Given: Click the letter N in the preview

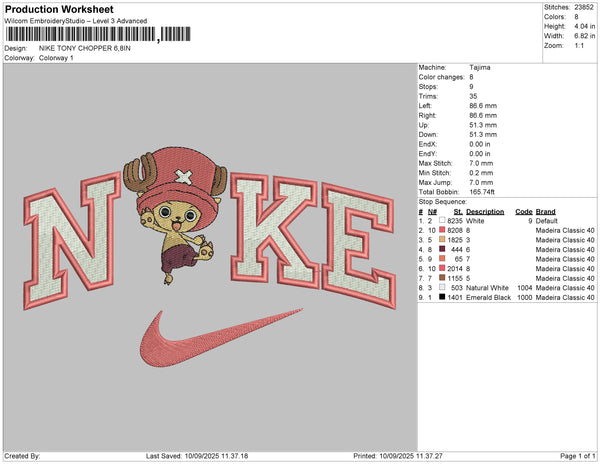Looking at the screenshot, I should point(73,240).
